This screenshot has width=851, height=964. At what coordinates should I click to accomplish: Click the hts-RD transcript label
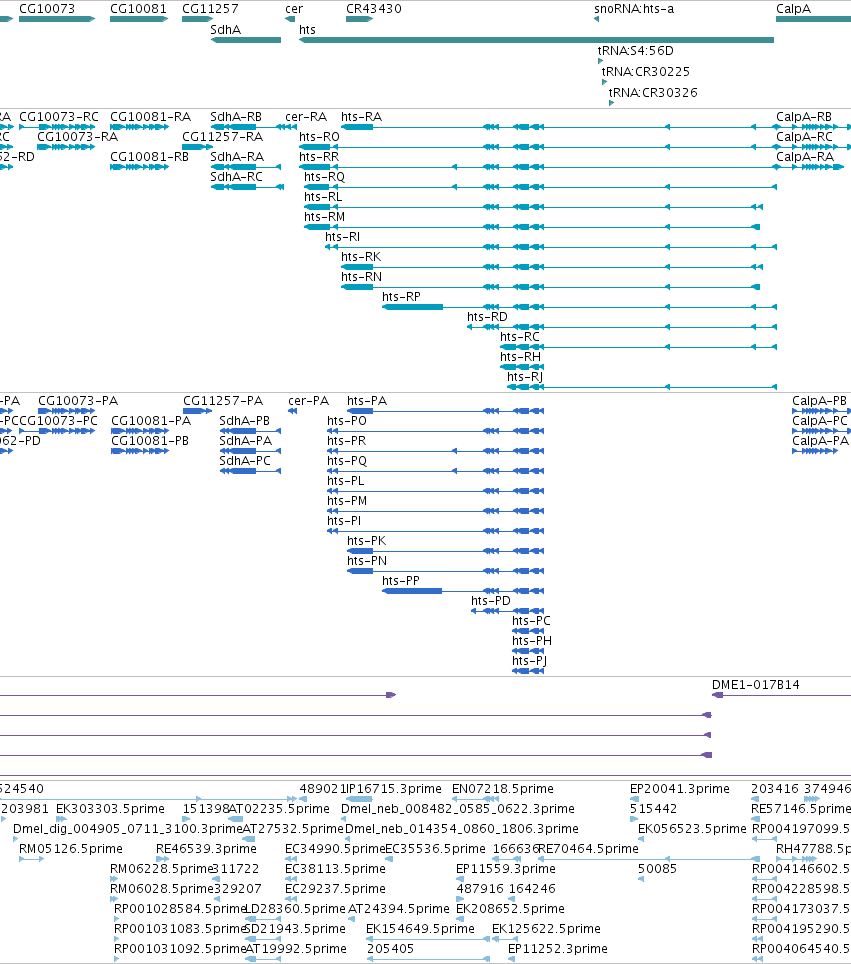(x=488, y=317)
